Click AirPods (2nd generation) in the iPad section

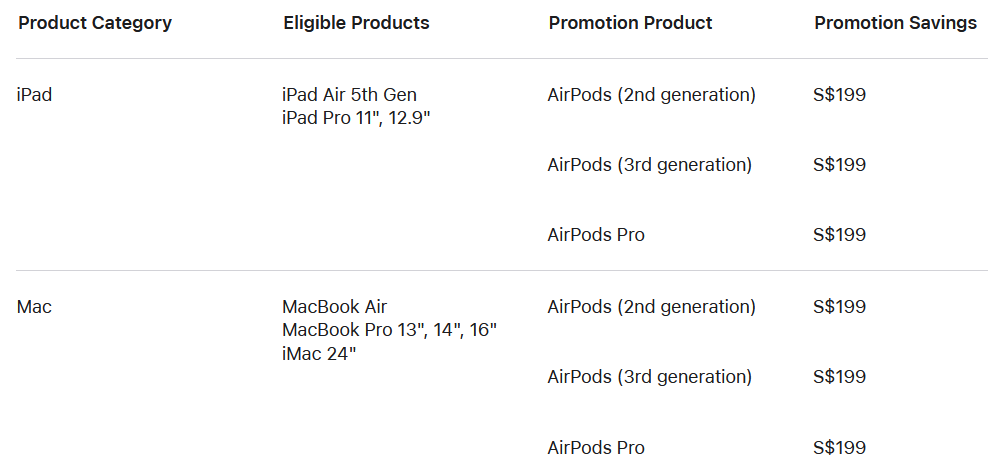pyautogui.click(x=651, y=95)
